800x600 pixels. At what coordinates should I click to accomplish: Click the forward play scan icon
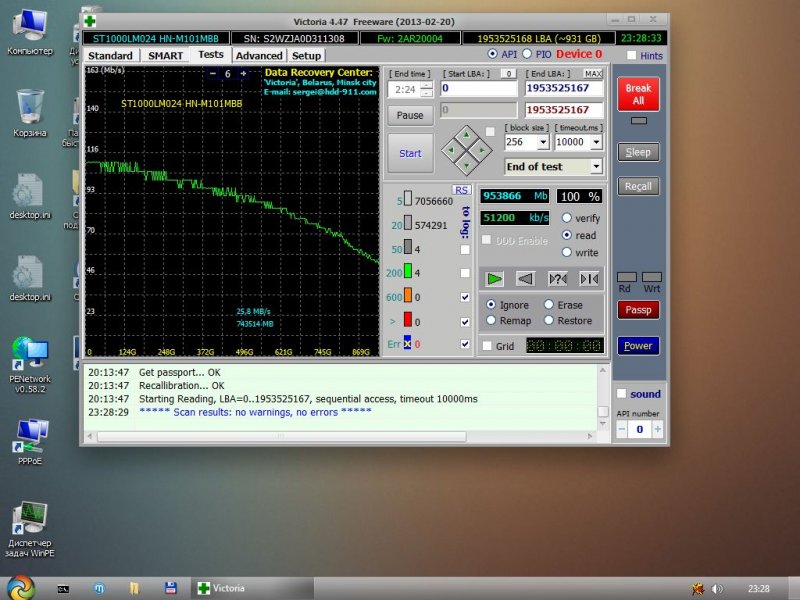(494, 279)
